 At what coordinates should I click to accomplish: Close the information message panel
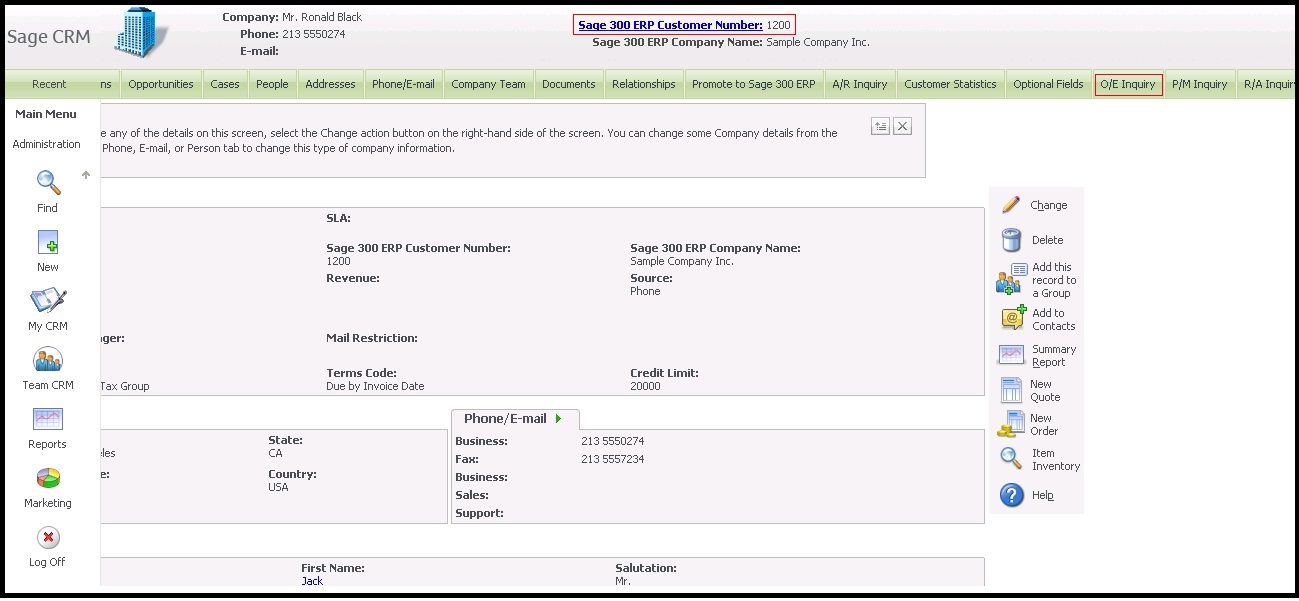pyautogui.click(x=902, y=126)
